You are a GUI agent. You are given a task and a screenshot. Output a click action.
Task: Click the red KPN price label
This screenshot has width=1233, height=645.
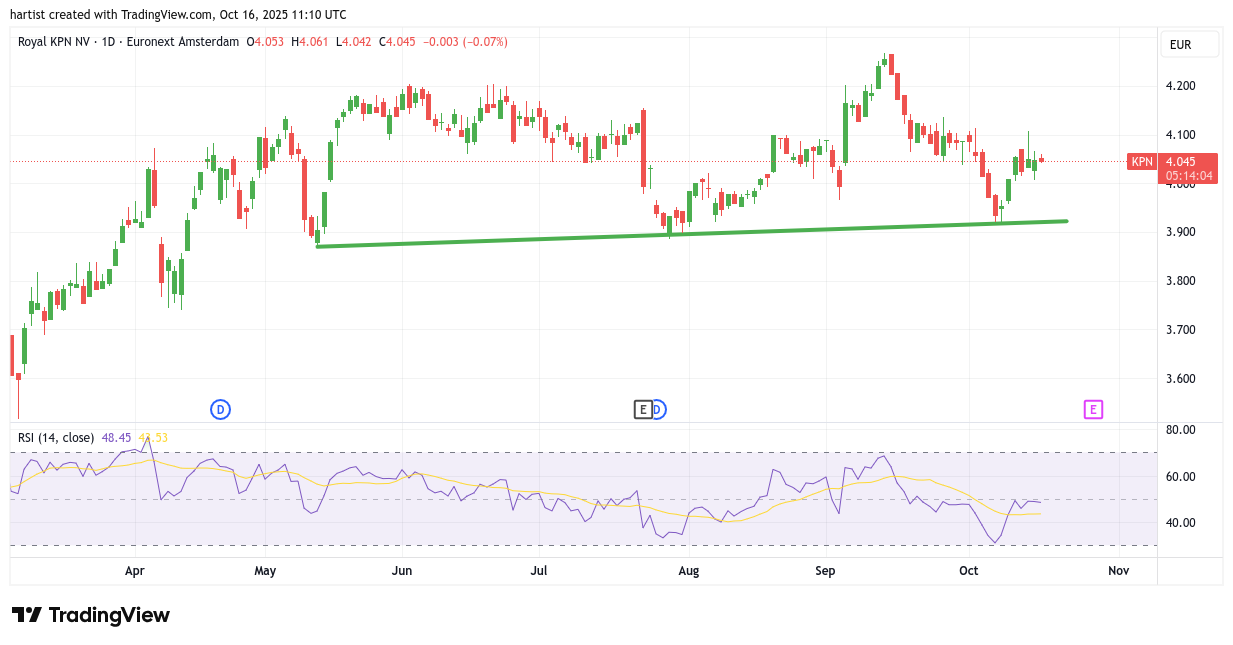pos(1141,161)
